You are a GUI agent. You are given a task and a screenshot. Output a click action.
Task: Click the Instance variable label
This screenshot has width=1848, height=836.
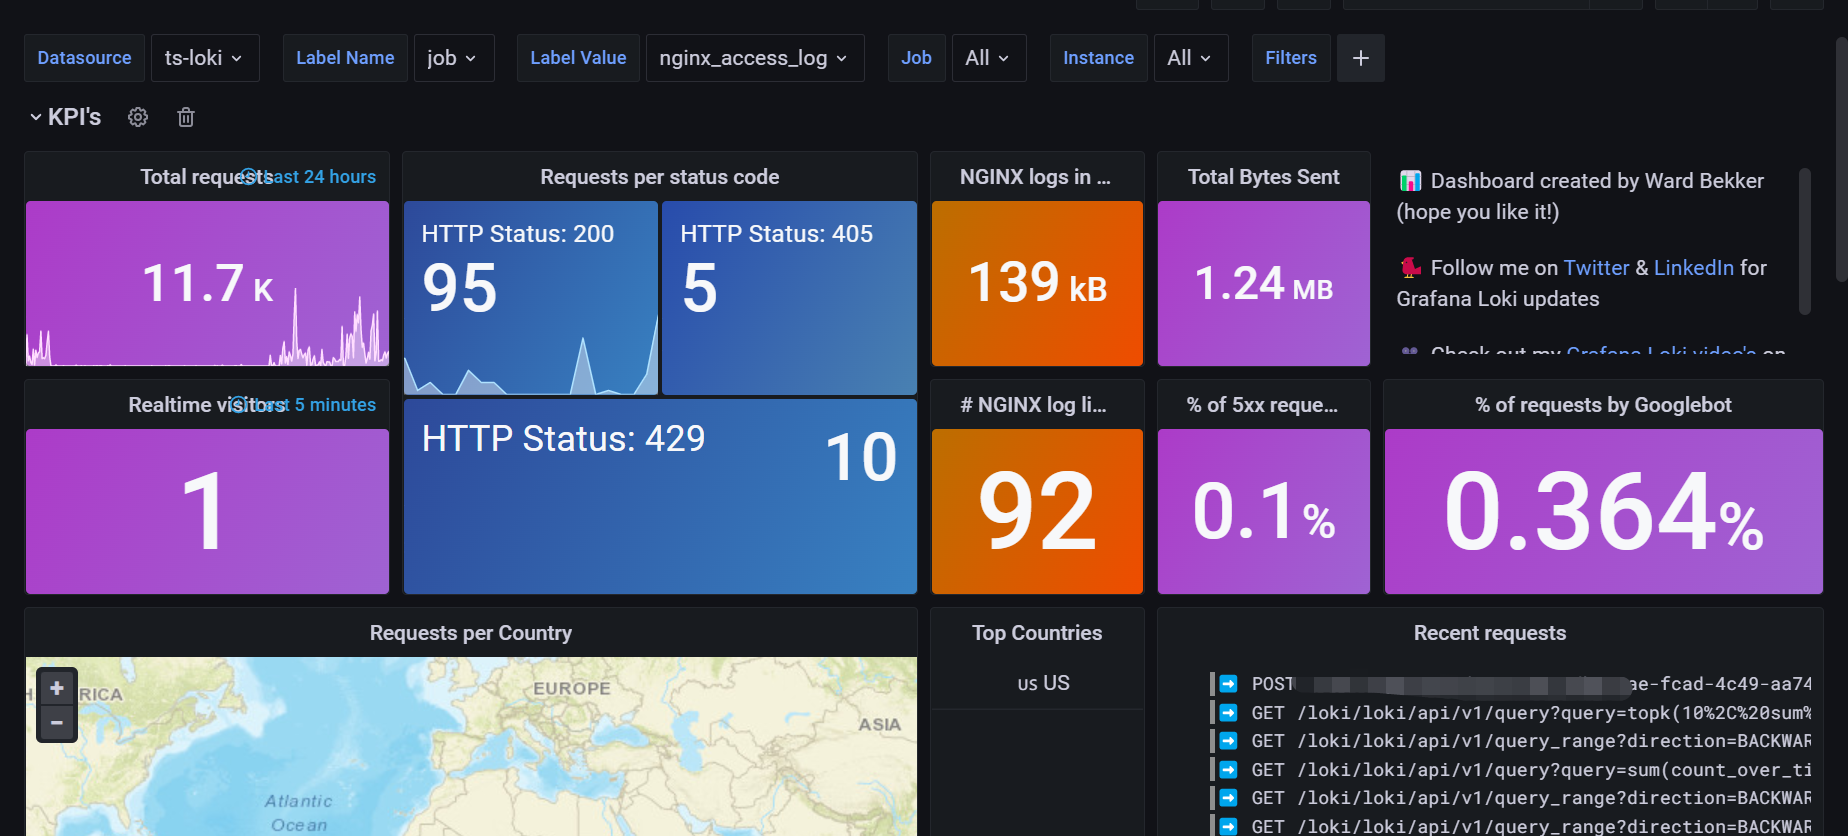[1098, 58]
